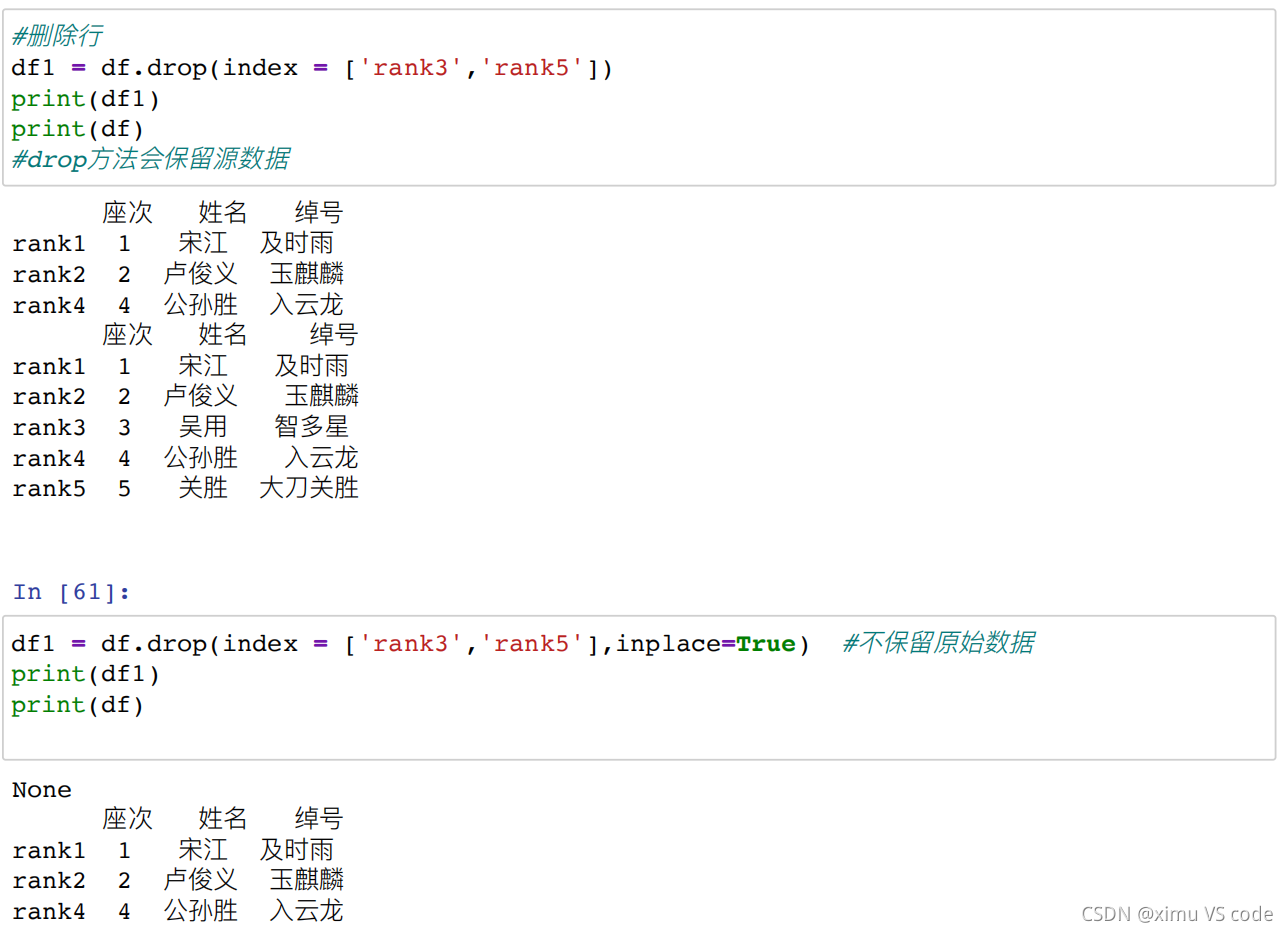Image resolution: width=1288 pixels, height=932 pixels.
Task: Click the "None" output line
Action: (x=42, y=790)
